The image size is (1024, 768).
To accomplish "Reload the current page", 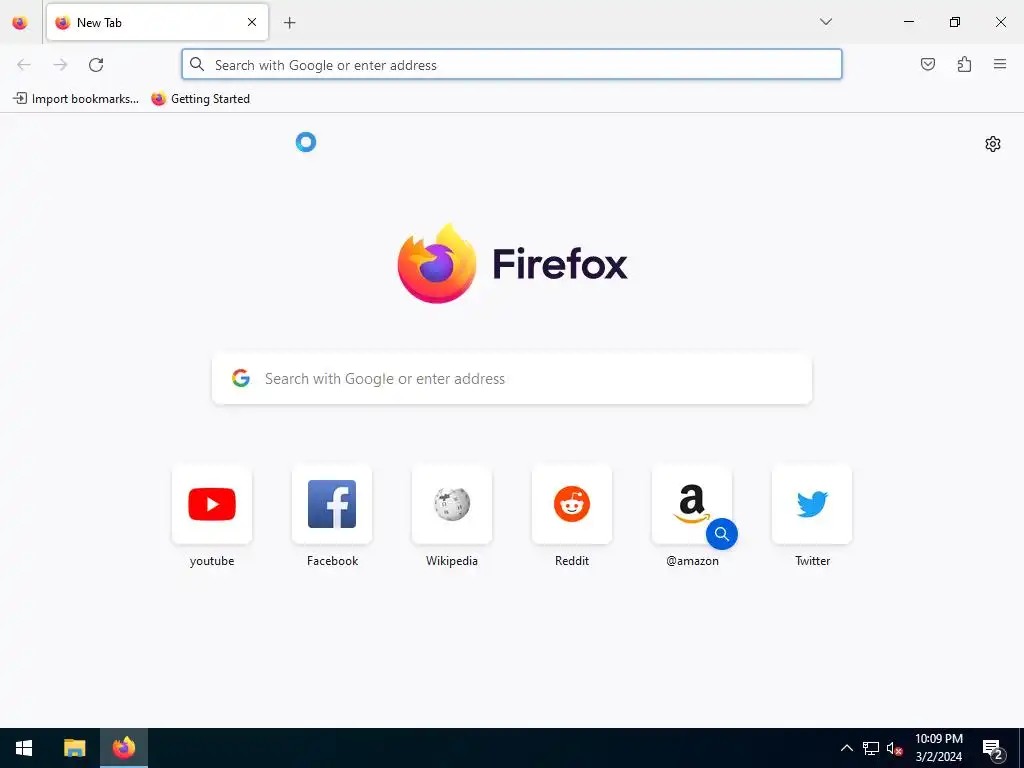I will [96, 65].
